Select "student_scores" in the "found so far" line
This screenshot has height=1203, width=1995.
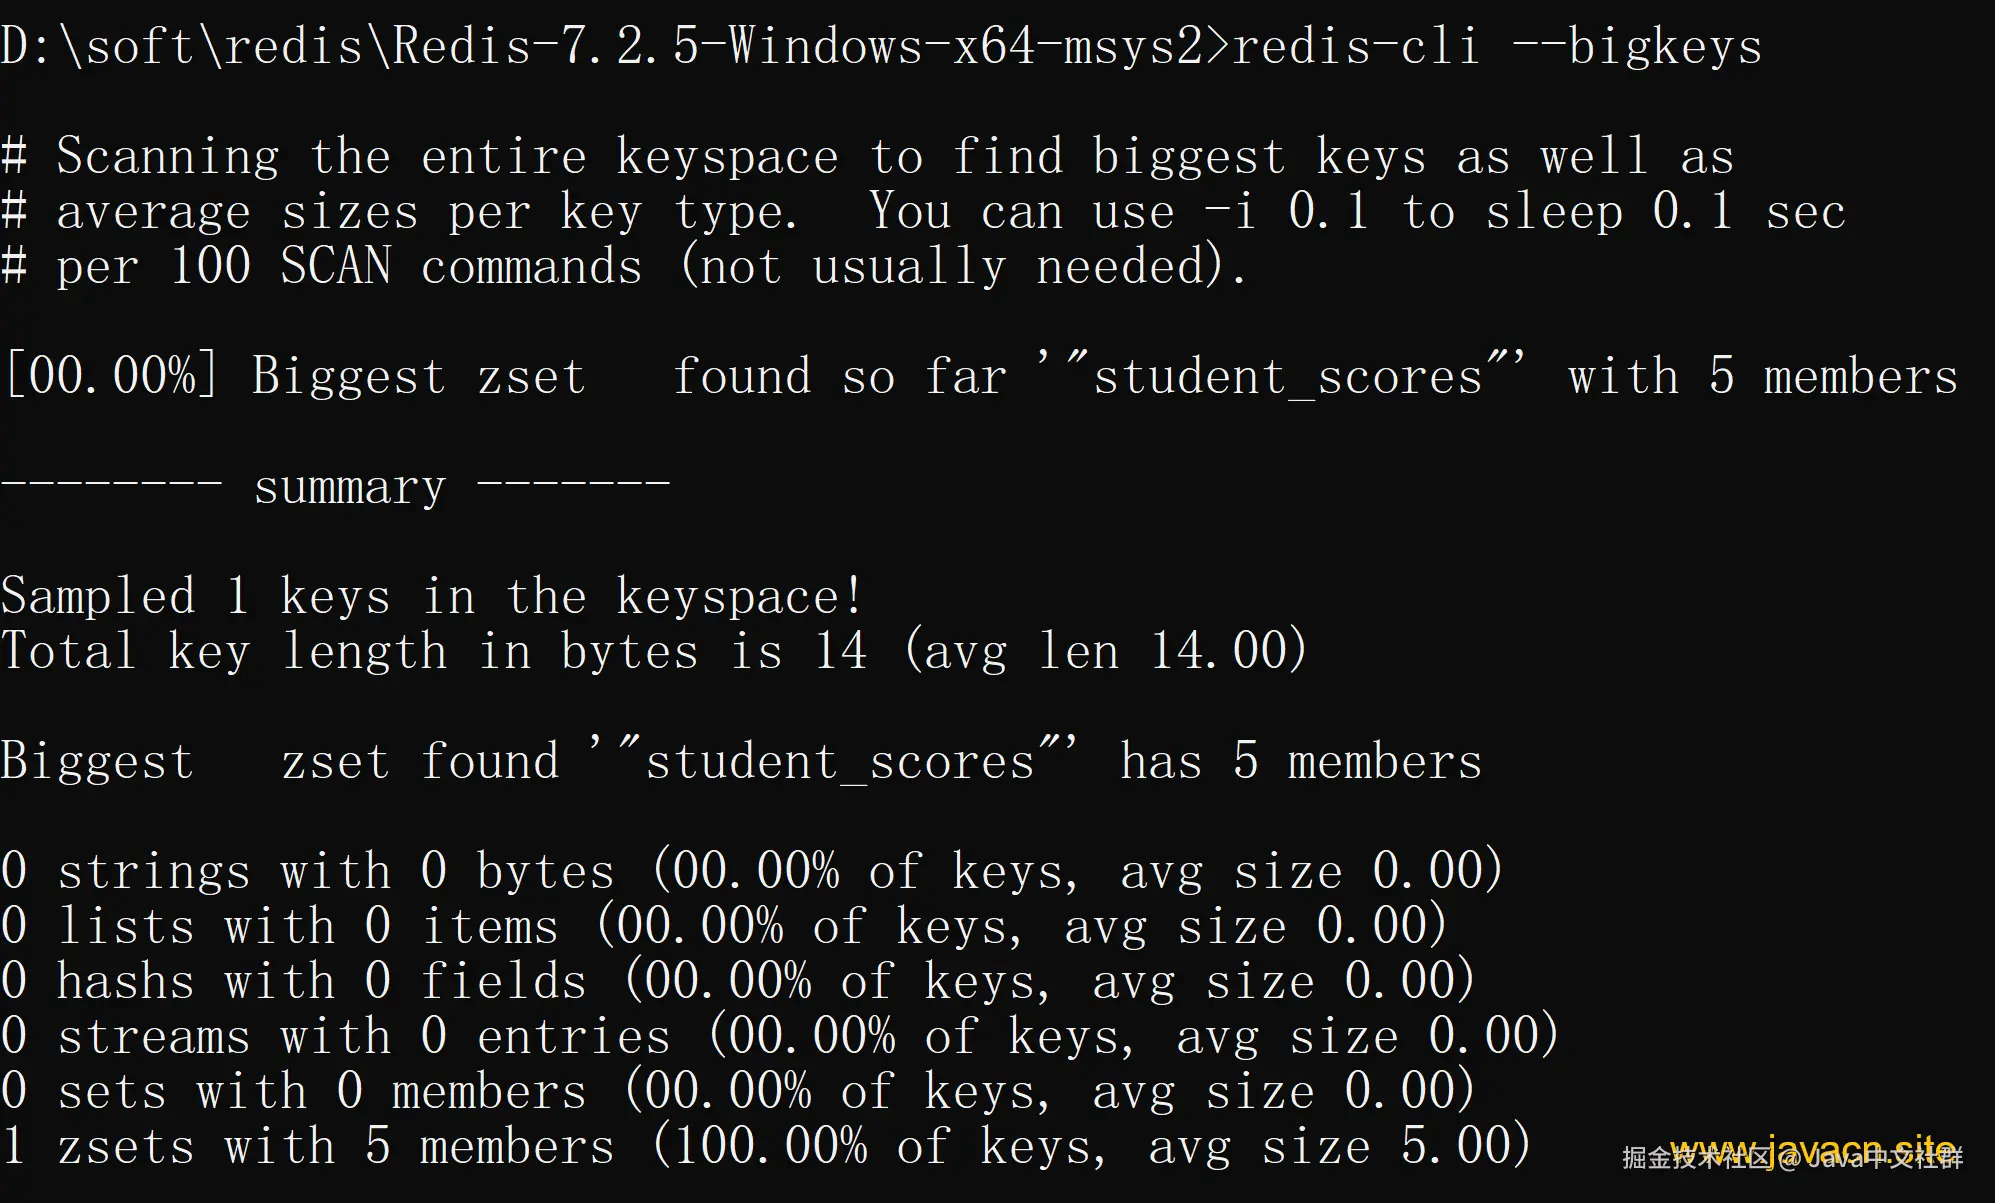click(1288, 377)
